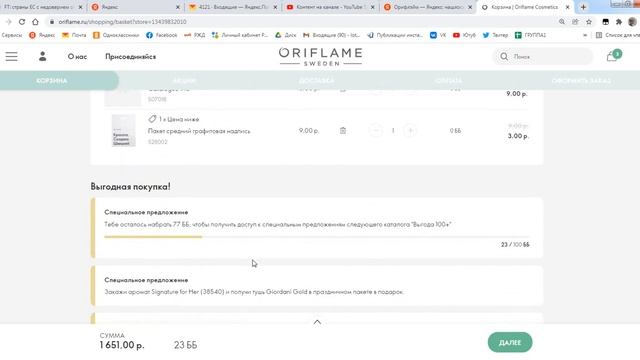This screenshot has width=640, height=360.
Task: Open the Ютуб bookmark
Action: point(464,35)
